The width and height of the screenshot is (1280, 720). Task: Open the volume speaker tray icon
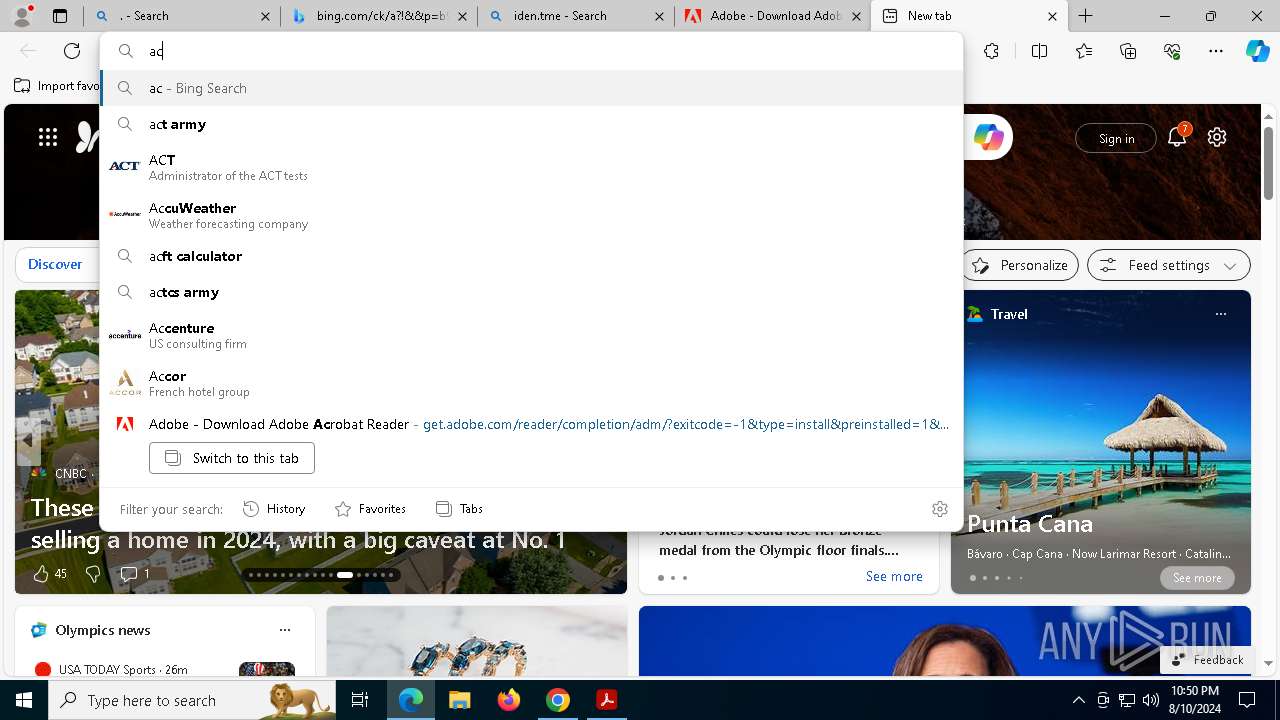click(x=1150, y=700)
